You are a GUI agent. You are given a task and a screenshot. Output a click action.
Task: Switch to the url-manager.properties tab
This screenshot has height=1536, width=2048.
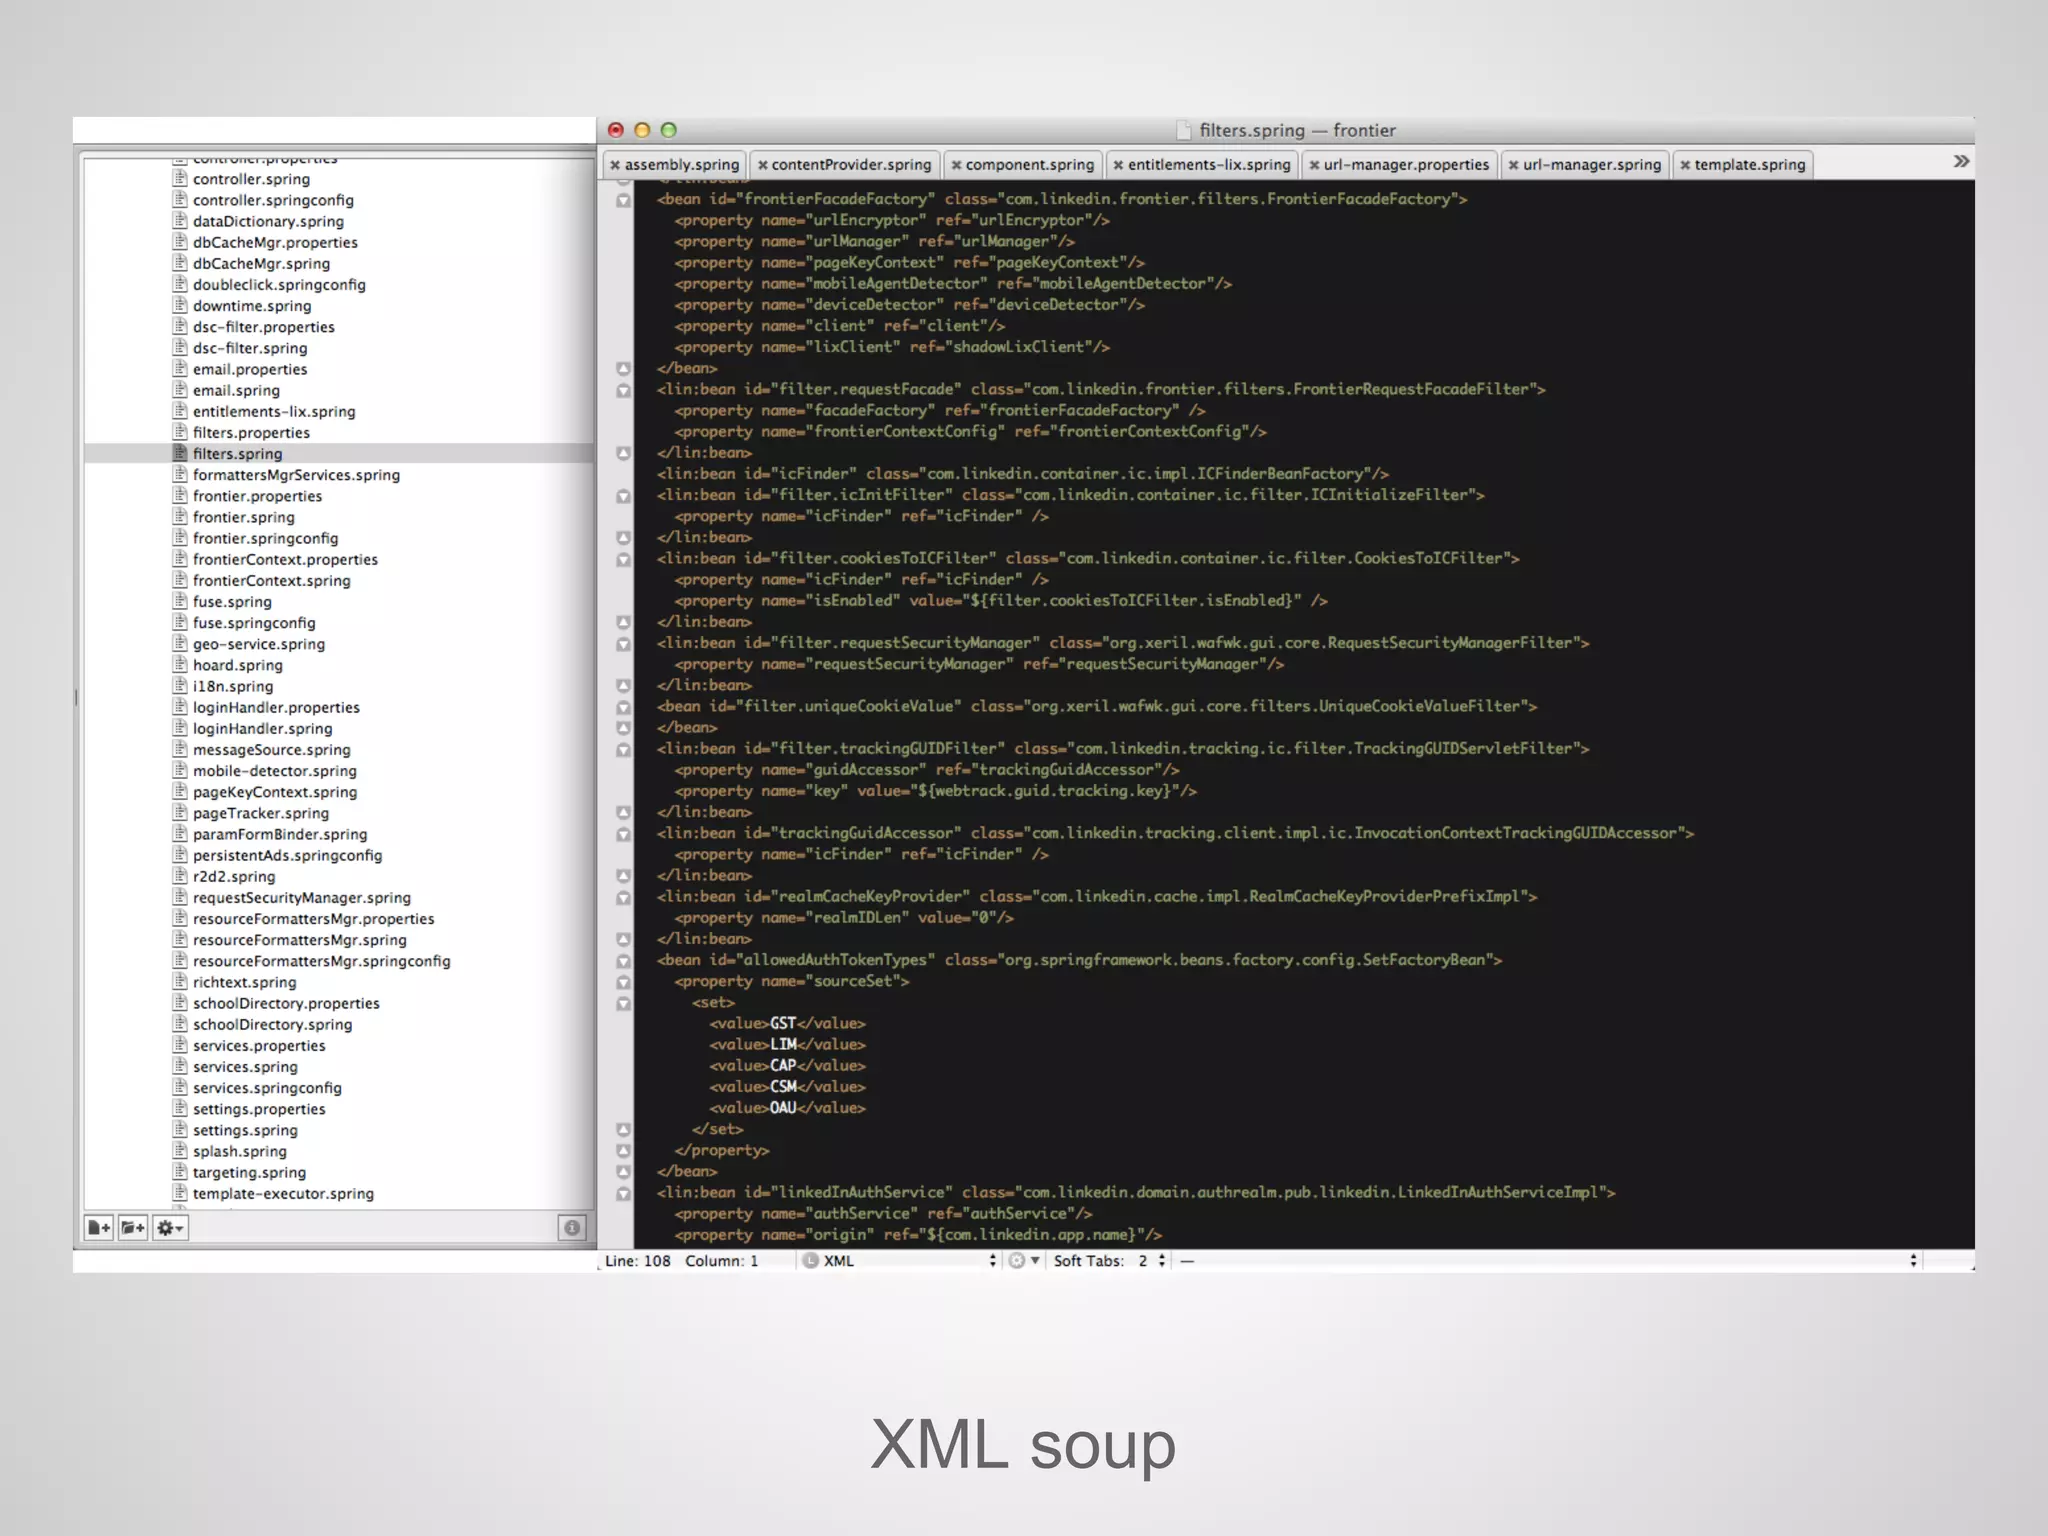pyautogui.click(x=1405, y=165)
